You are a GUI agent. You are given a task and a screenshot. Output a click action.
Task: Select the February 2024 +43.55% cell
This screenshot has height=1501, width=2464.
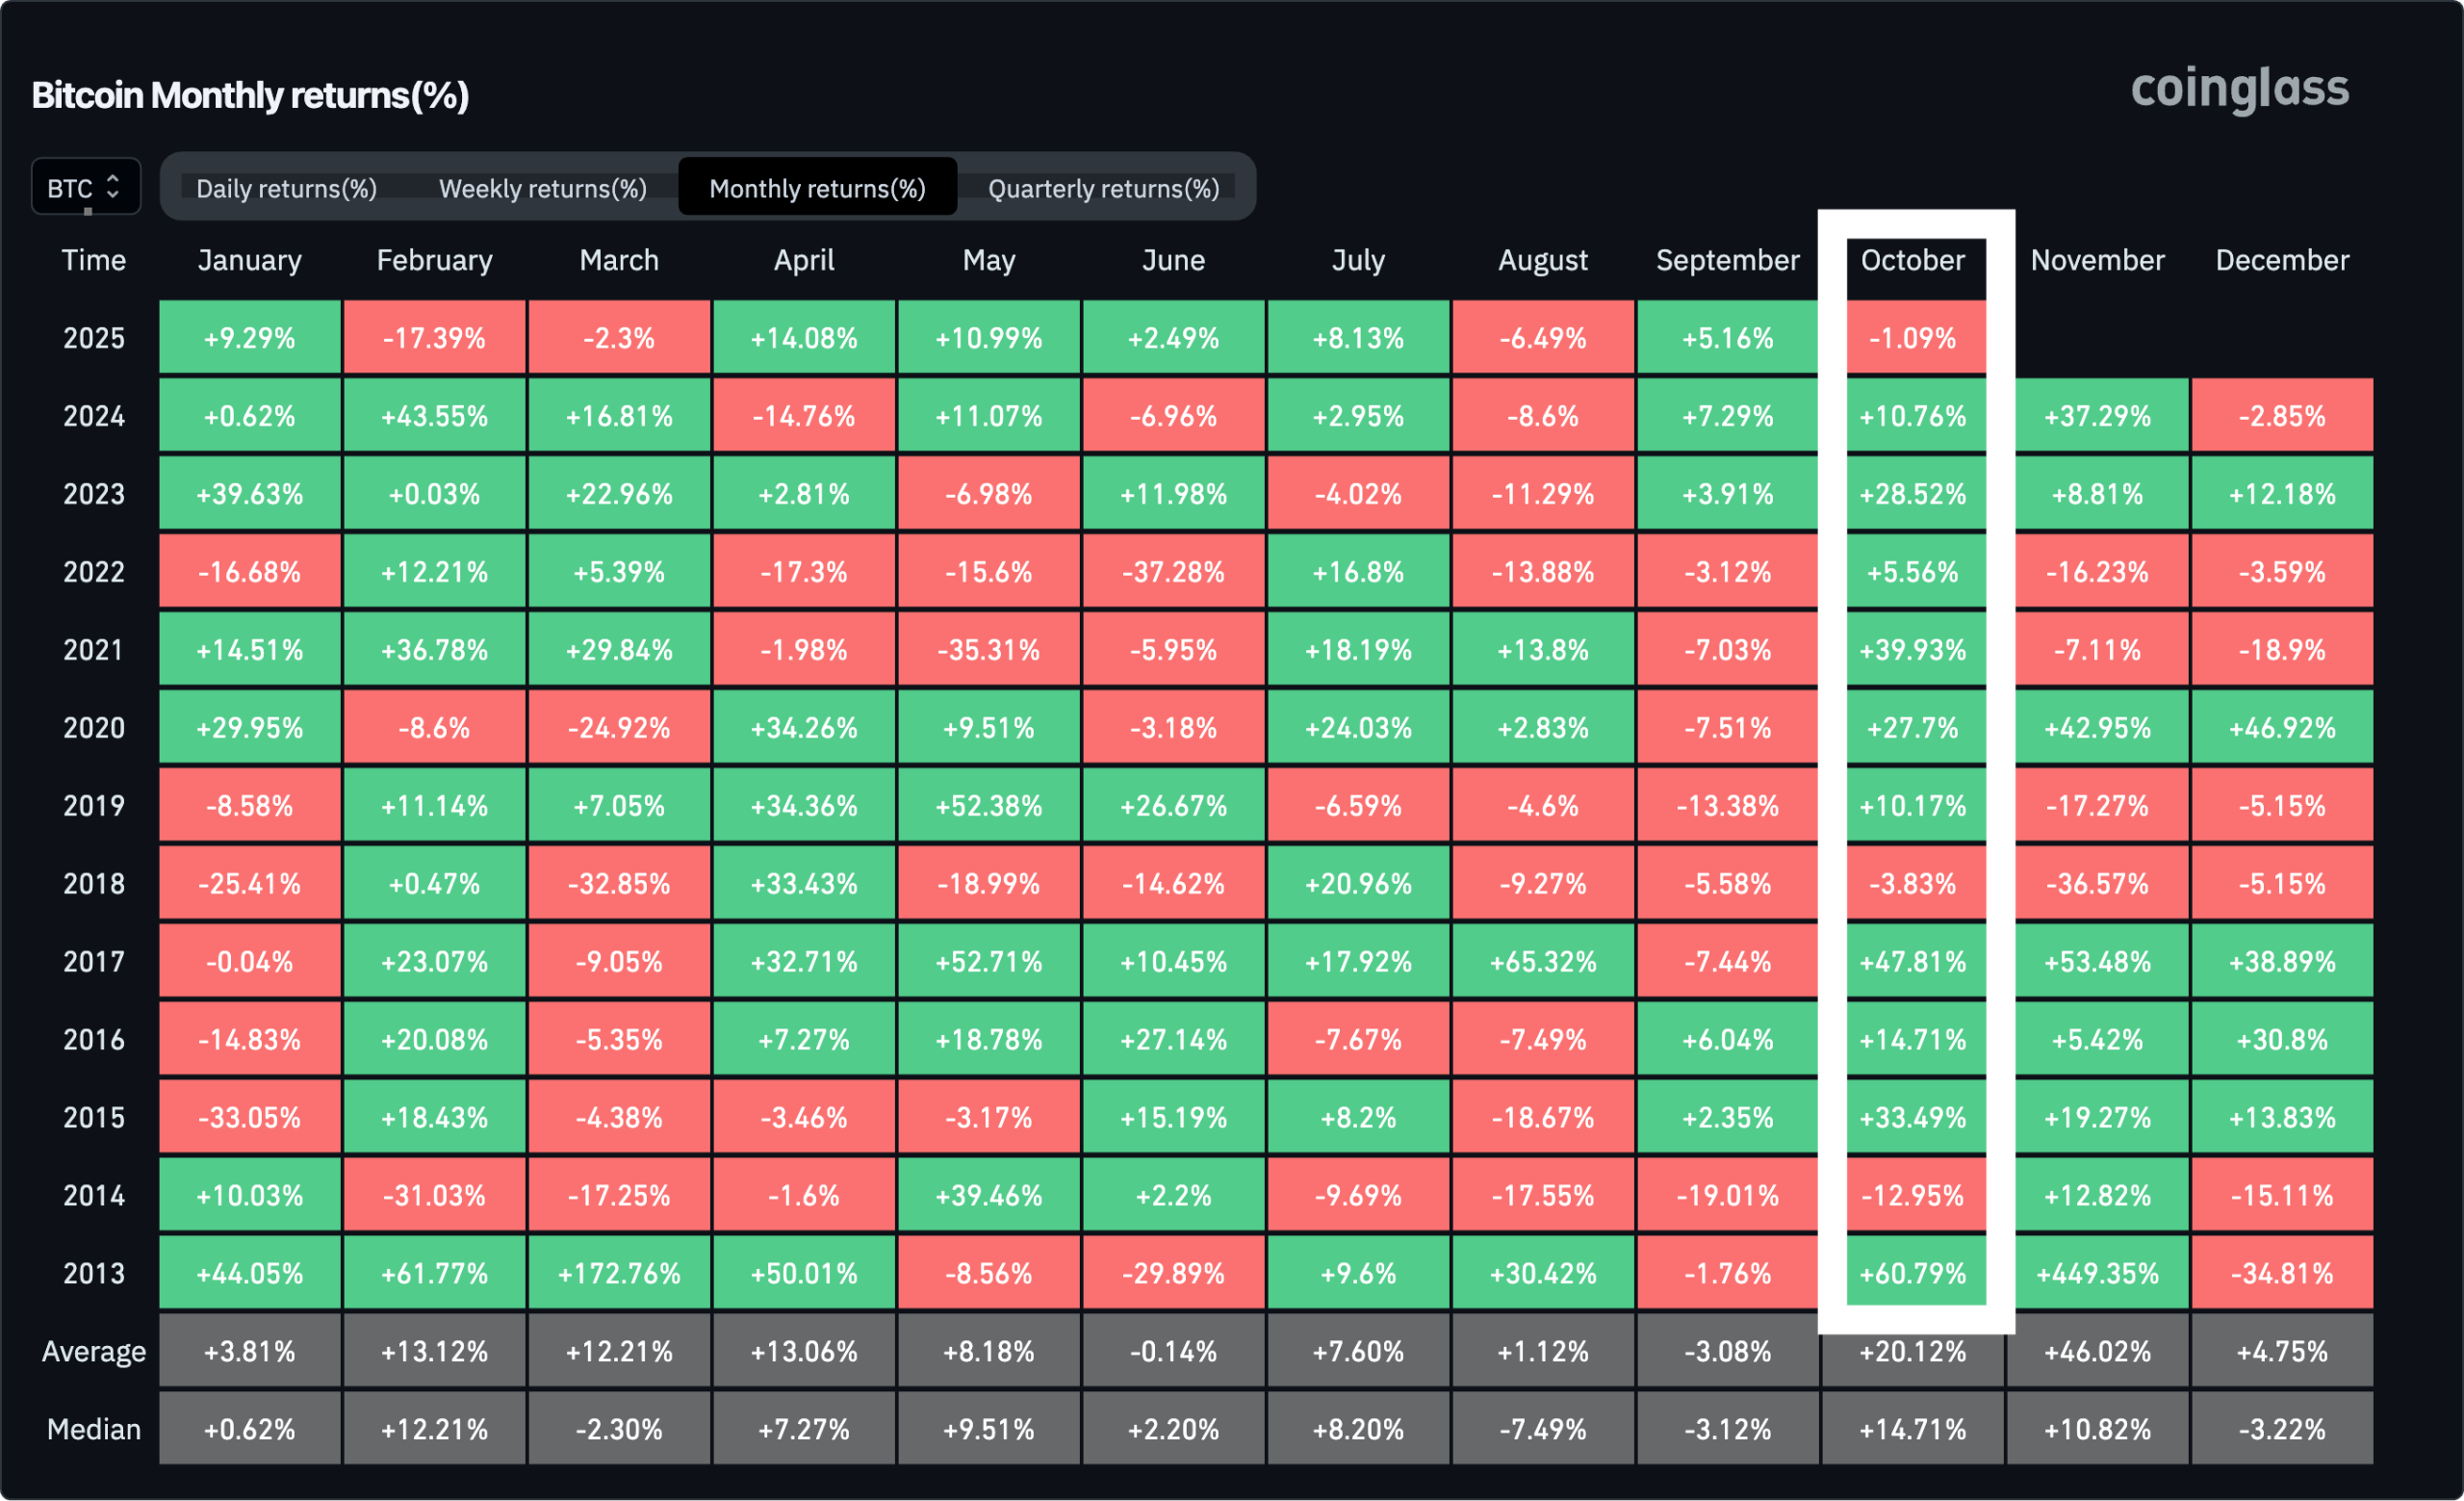point(434,416)
